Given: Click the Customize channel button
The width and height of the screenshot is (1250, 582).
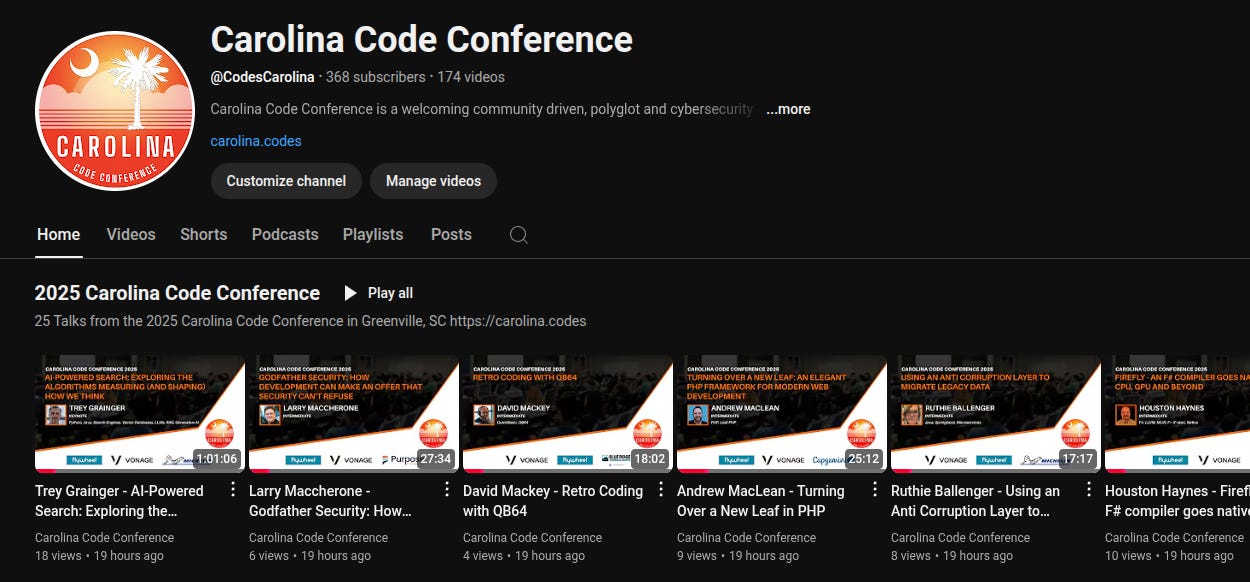Looking at the screenshot, I should tap(286, 181).
